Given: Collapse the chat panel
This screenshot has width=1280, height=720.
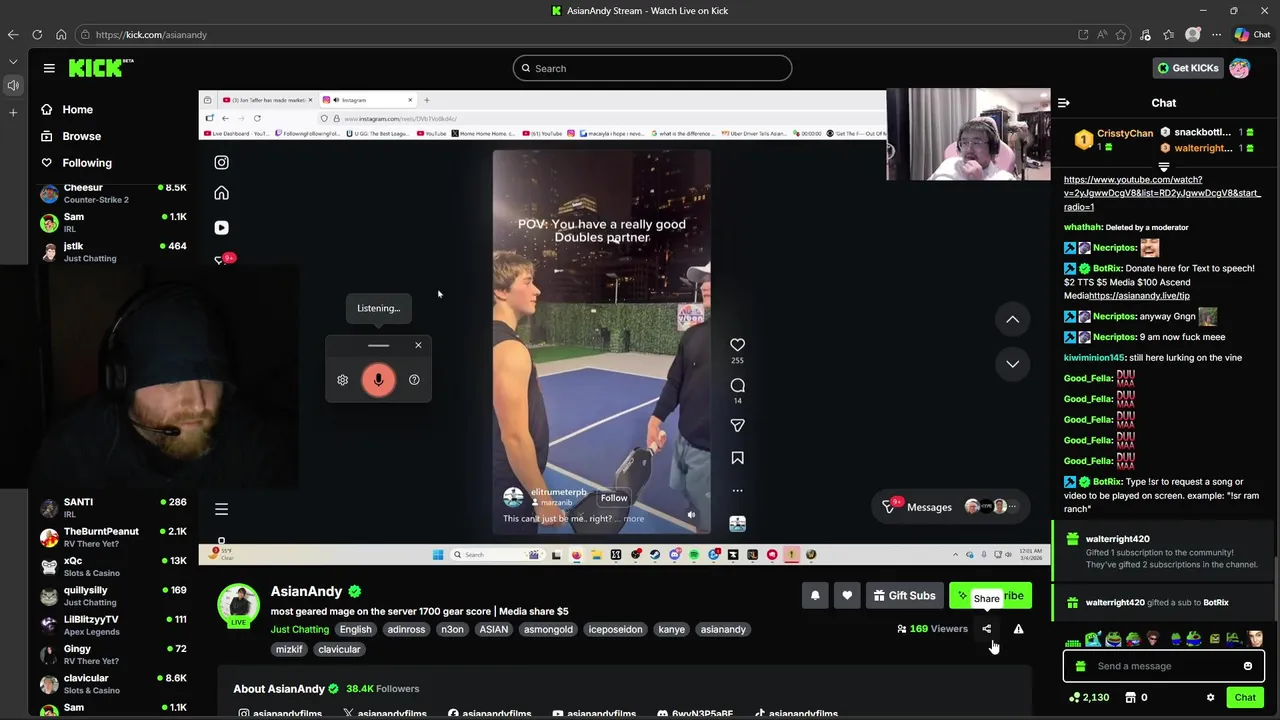Looking at the screenshot, I should click(1064, 103).
